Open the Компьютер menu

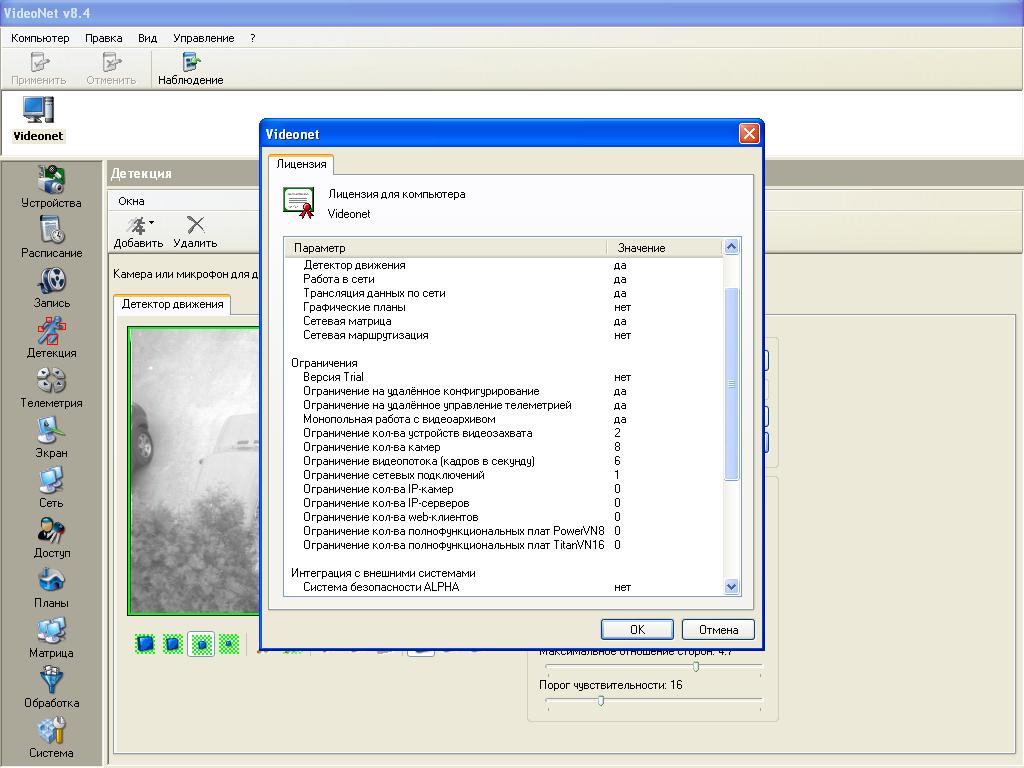[x=40, y=38]
